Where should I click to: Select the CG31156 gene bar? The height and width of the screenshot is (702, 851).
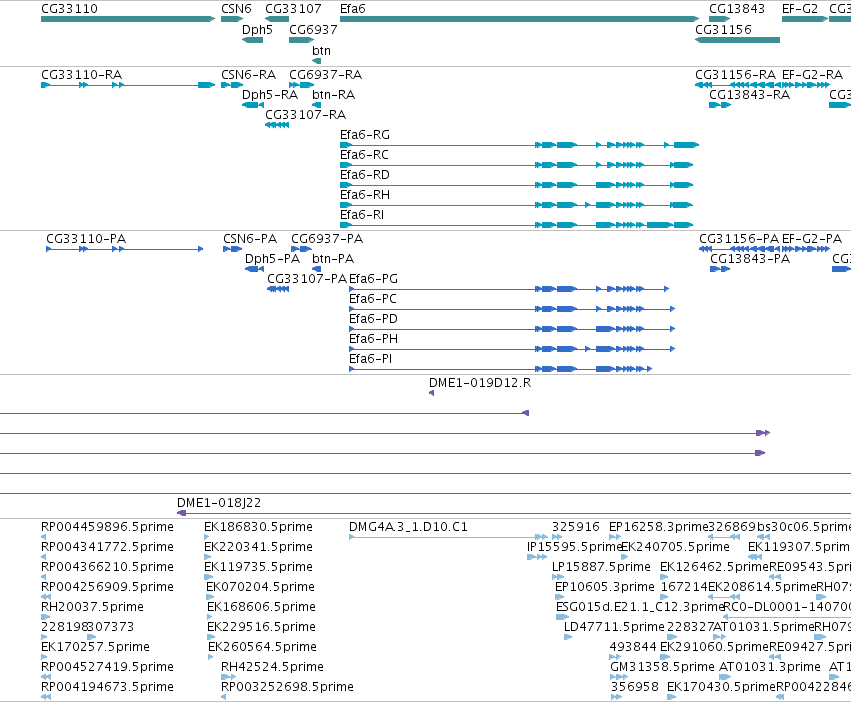coord(738,40)
